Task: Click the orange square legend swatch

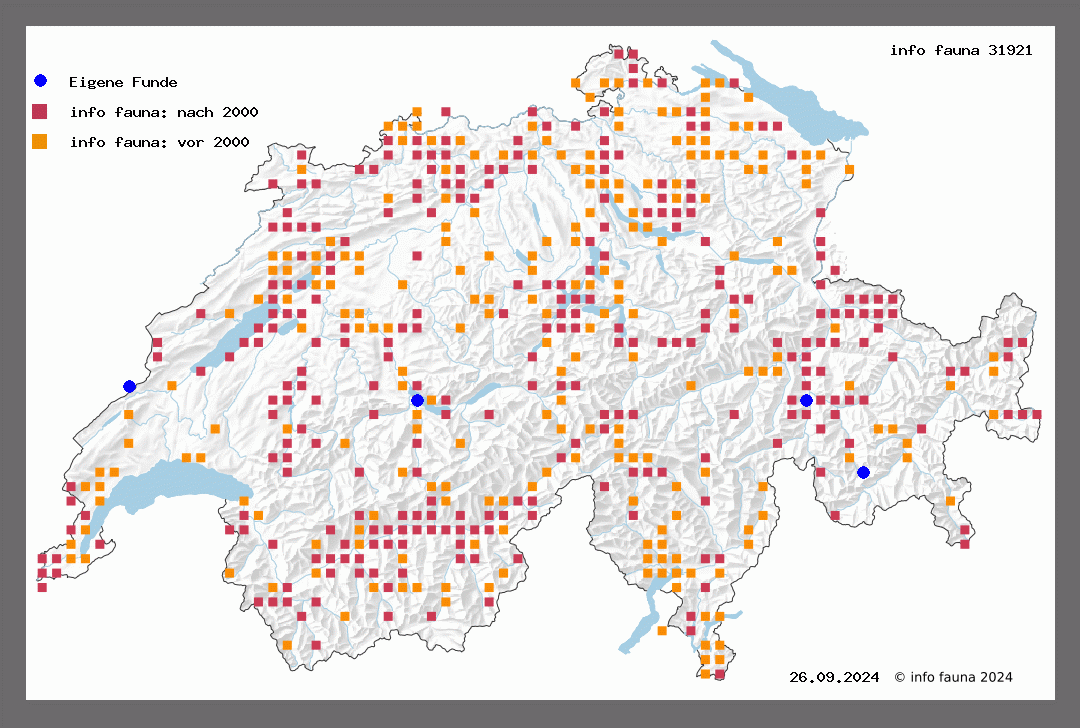Action: 40,141
